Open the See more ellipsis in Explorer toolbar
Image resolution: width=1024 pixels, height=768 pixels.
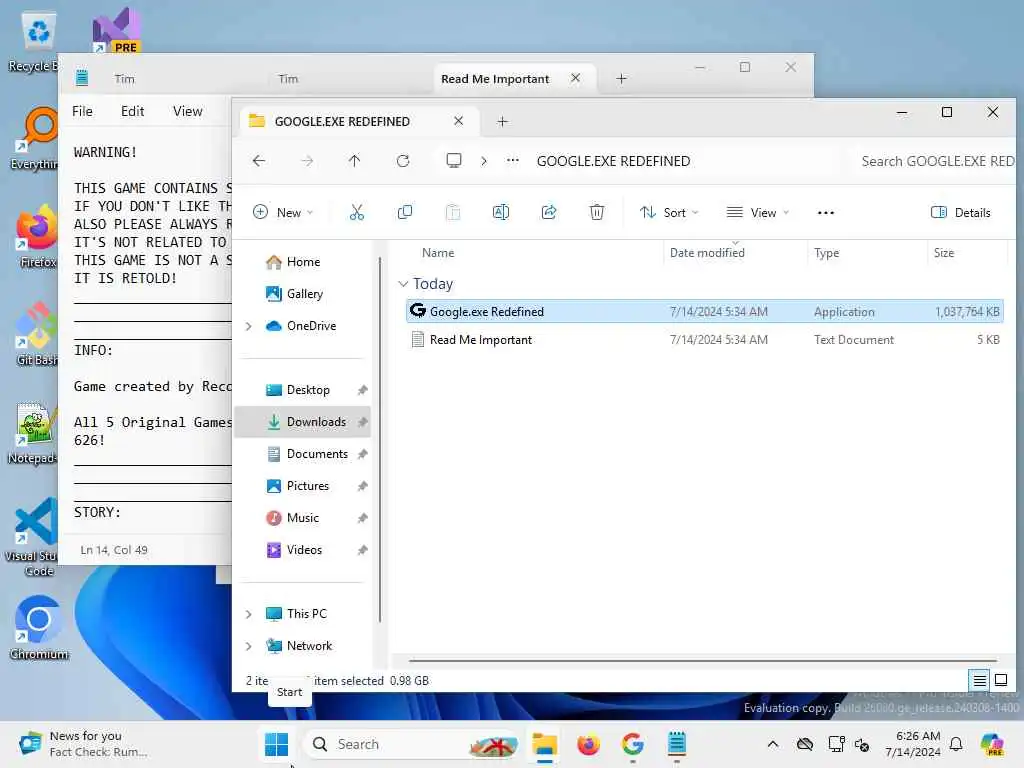[825, 212]
